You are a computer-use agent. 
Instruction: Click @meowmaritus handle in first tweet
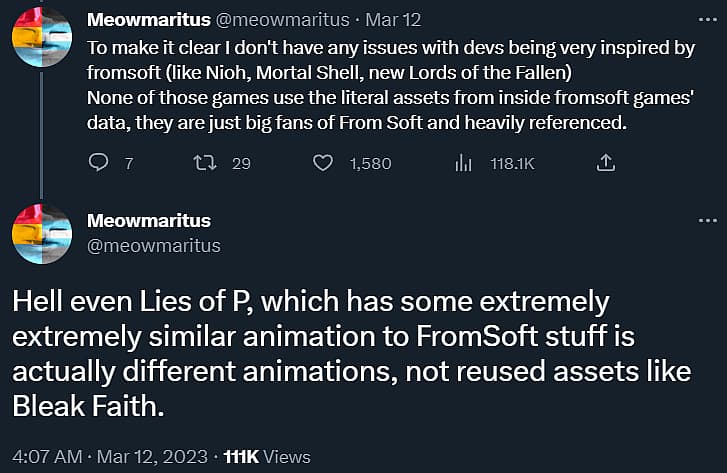pyautogui.click(x=283, y=19)
